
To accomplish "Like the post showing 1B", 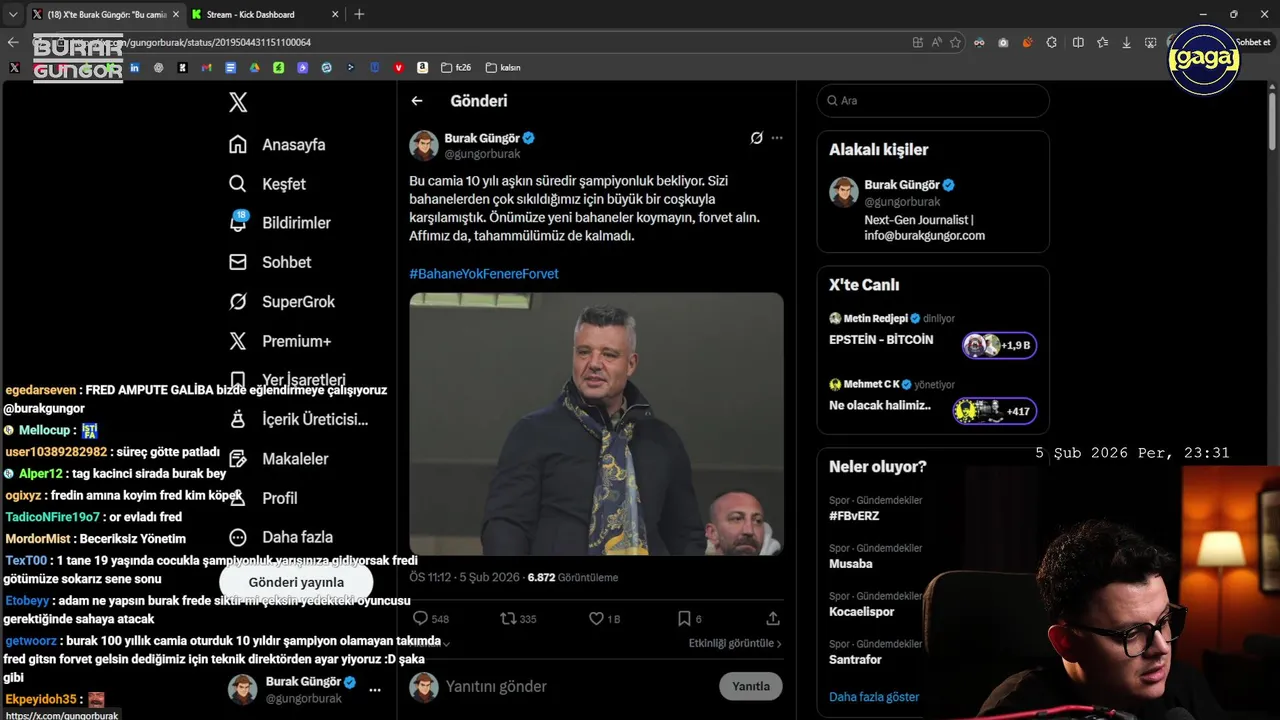I will click(596, 619).
